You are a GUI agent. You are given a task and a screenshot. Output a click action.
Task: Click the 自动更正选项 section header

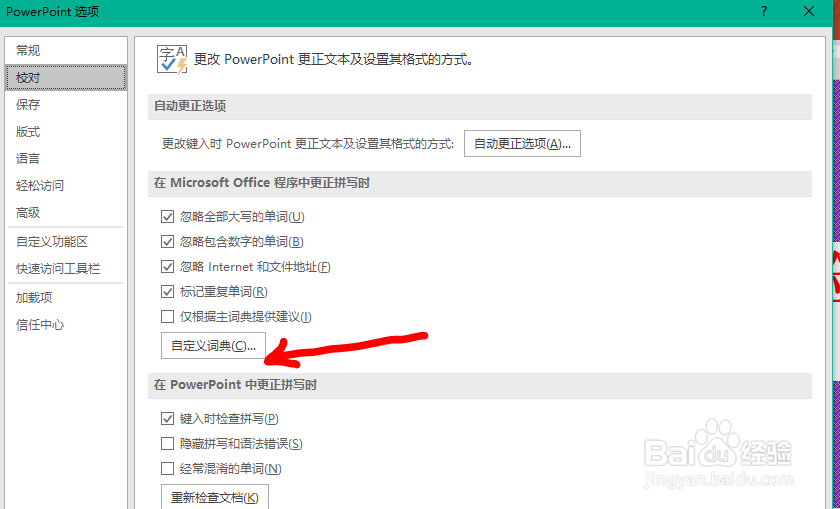coord(479,106)
